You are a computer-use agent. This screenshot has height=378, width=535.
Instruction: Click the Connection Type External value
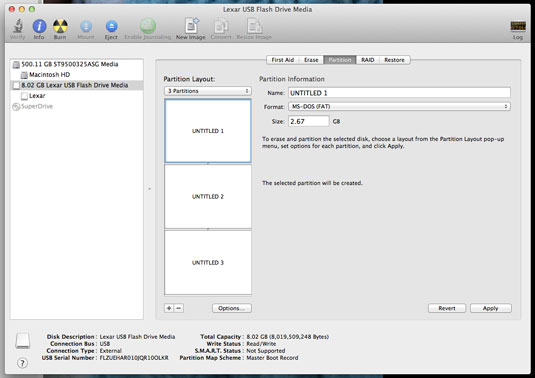(111, 351)
